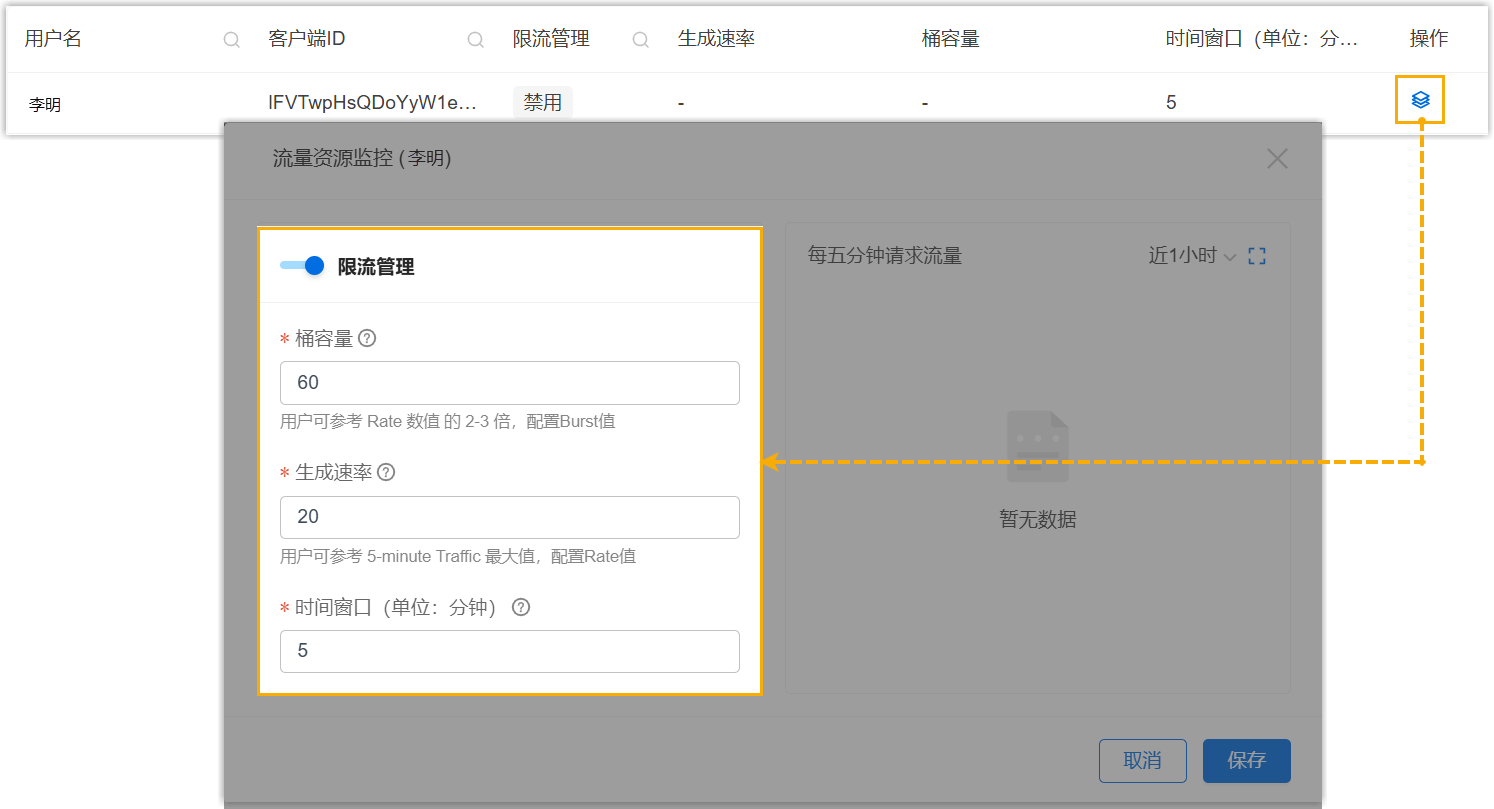1494x809 pixels.
Task: Click the 客户端ID value in 李明 row
Action: tap(372, 102)
